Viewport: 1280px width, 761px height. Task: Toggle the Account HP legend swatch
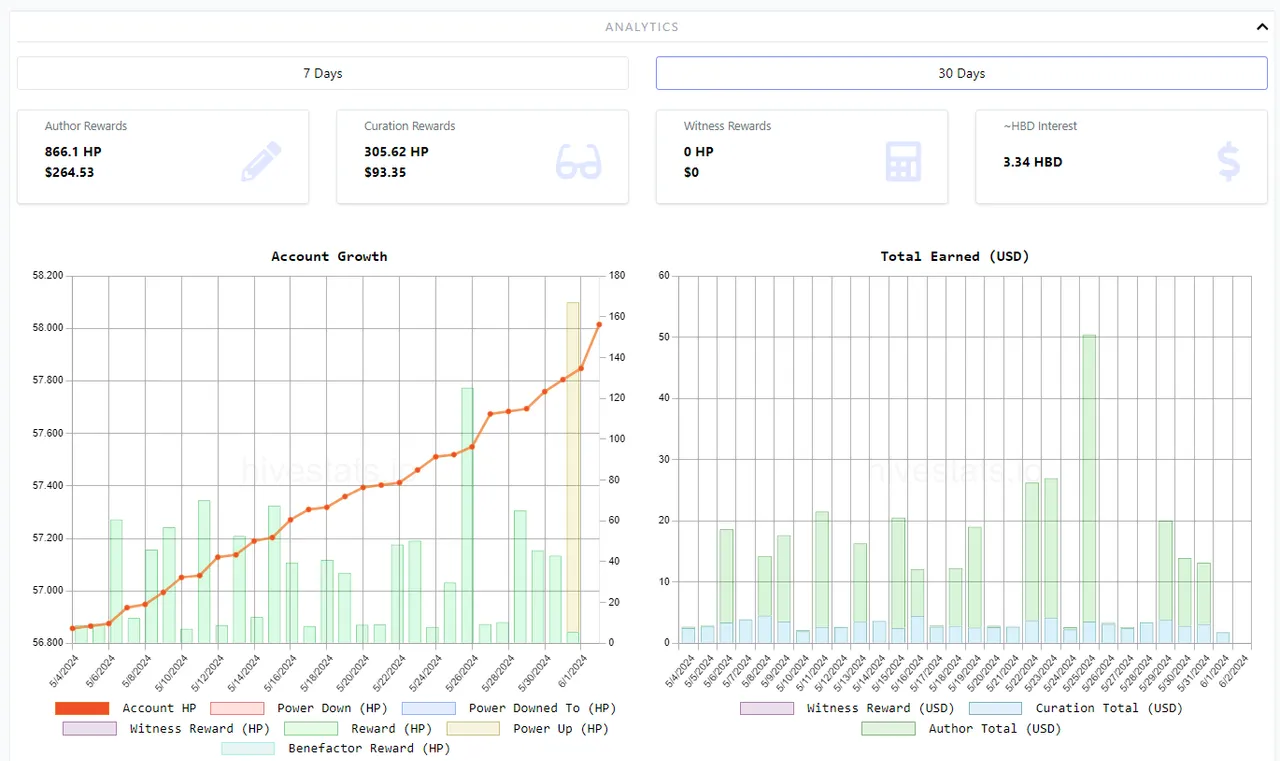82,708
